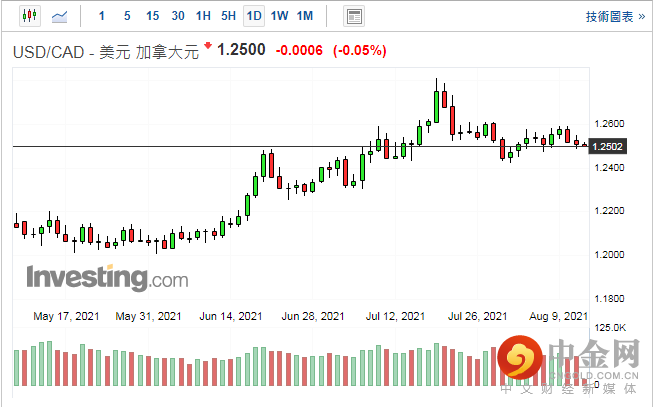Click the Aug 9, 2021 date label
Image resolution: width=654 pixels, height=407 pixels.
click(558, 317)
